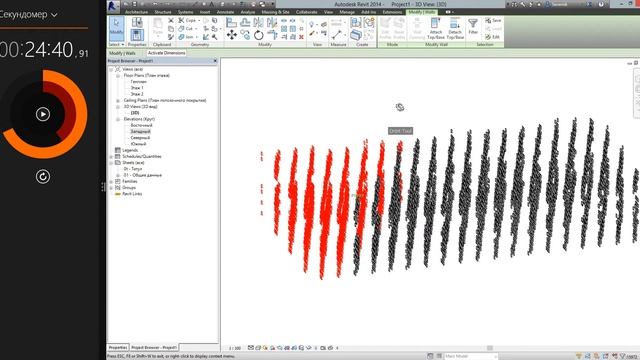The image size is (640, 360).
Task: Click the Measure dimension icon in Measure panel
Action: (x=336, y=35)
